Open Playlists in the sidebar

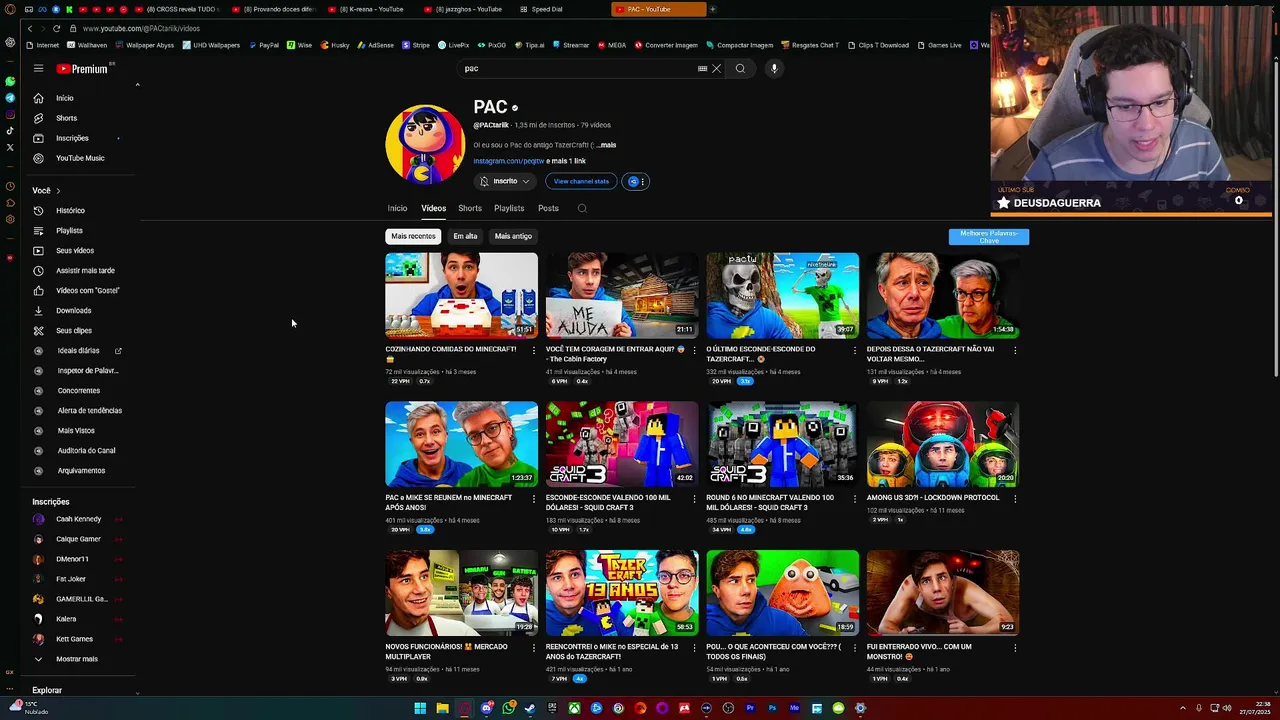click(x=69, y=231)
